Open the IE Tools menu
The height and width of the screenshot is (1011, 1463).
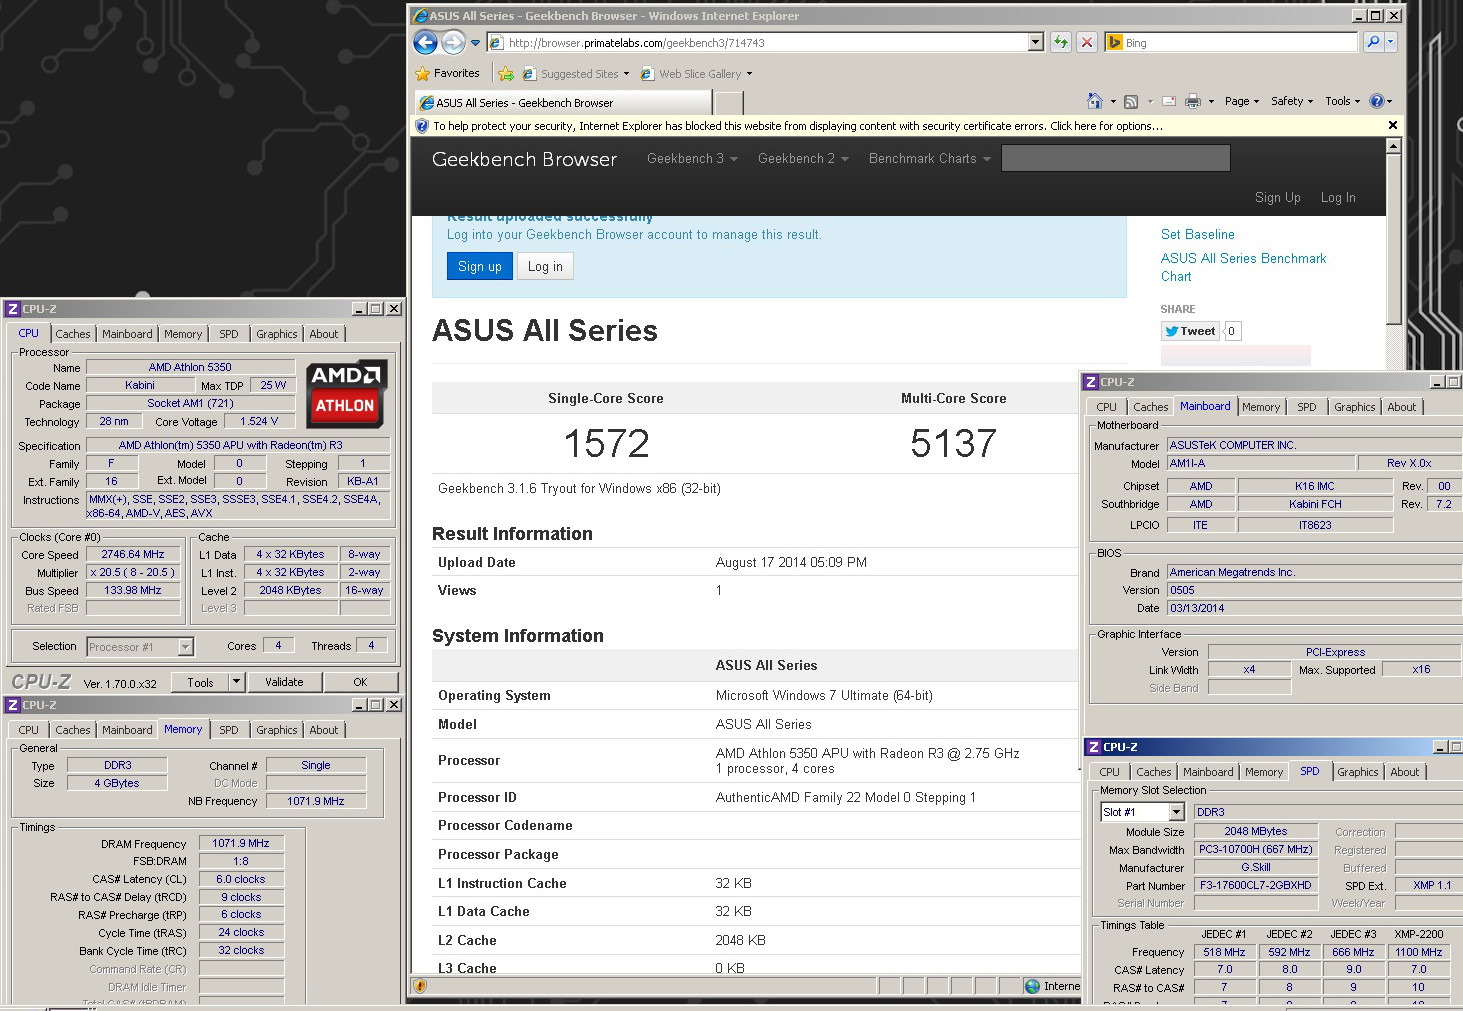tap(1342, 101)
